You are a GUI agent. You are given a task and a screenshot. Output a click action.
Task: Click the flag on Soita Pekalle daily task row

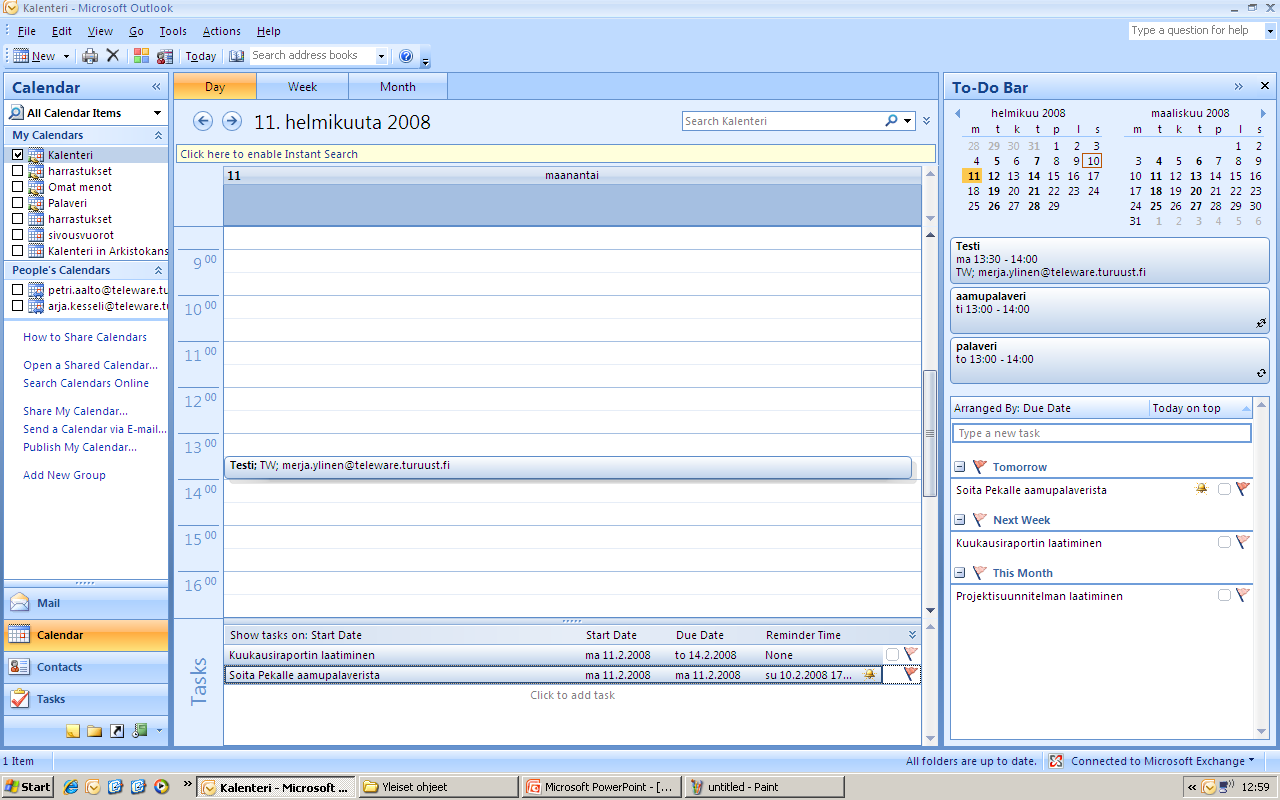click(910, 675)
